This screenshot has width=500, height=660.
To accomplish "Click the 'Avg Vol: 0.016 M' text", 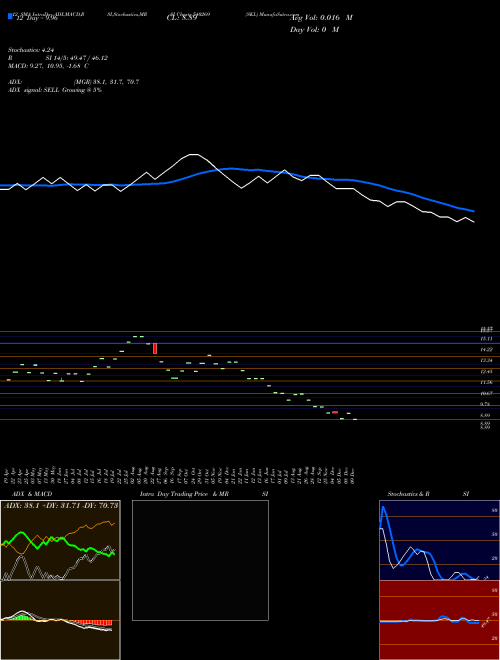I will click(x=322, y=18).
